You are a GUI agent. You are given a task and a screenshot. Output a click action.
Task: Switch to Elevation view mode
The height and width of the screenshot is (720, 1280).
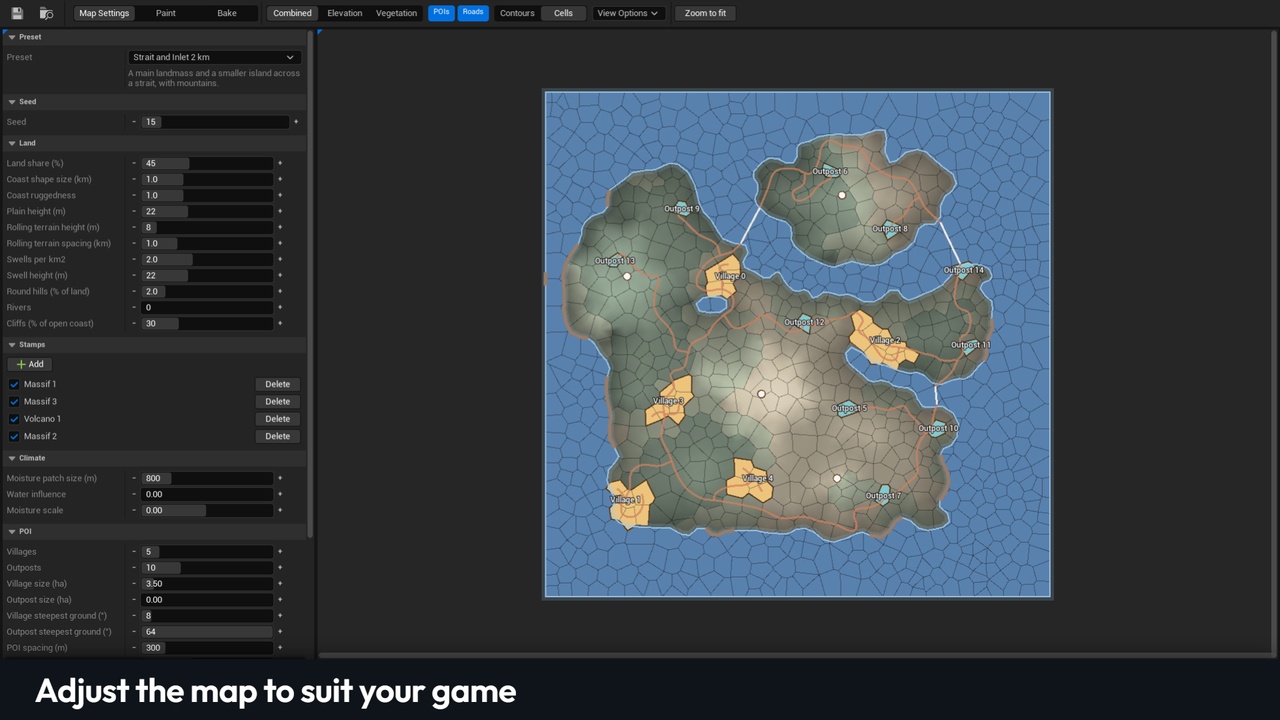(345, 13)
